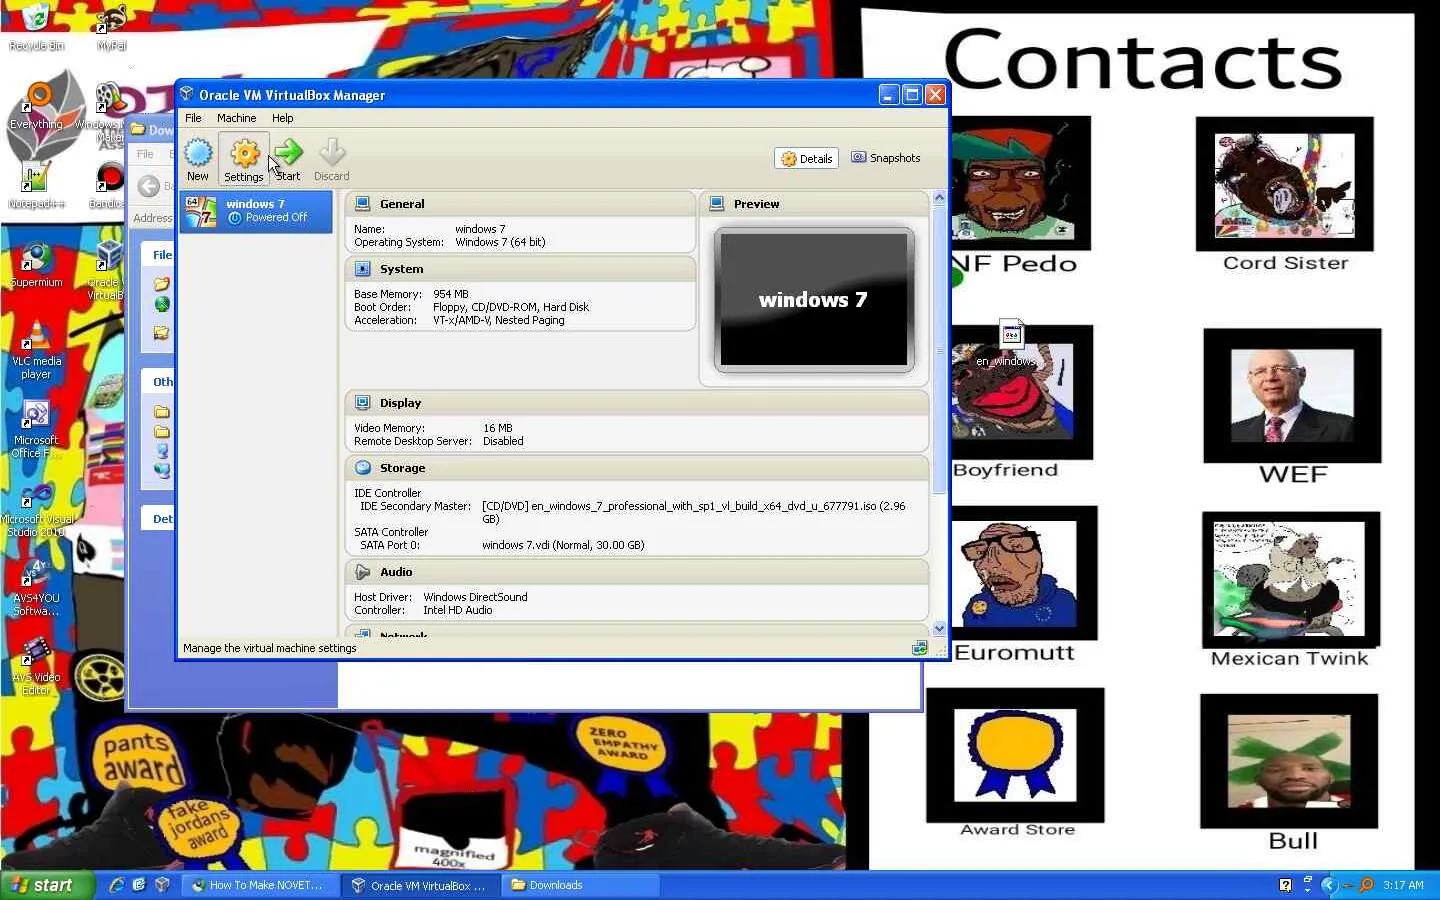Switch to the Details view
Screen dimensions: 1440x900
pyautogui.click(x=806, y=159)
